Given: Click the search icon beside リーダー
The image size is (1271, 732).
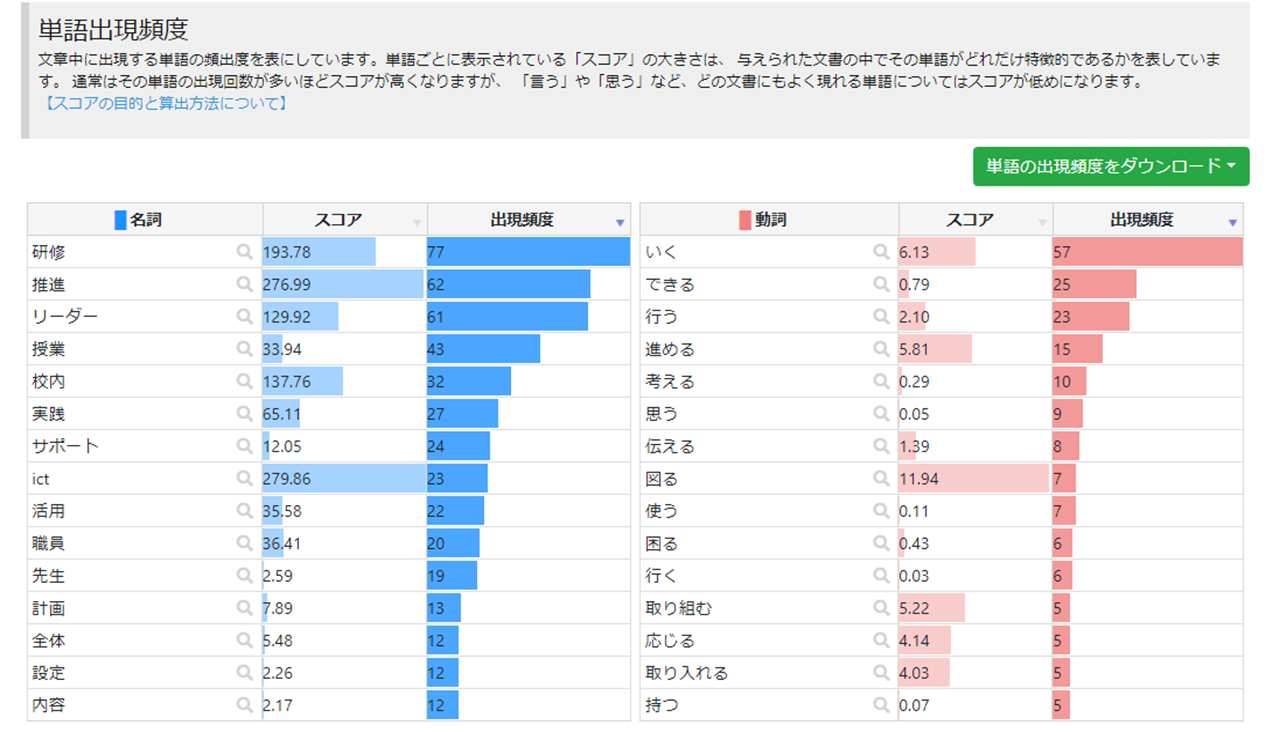Looking at the screenshot, I should coord(244,316).
